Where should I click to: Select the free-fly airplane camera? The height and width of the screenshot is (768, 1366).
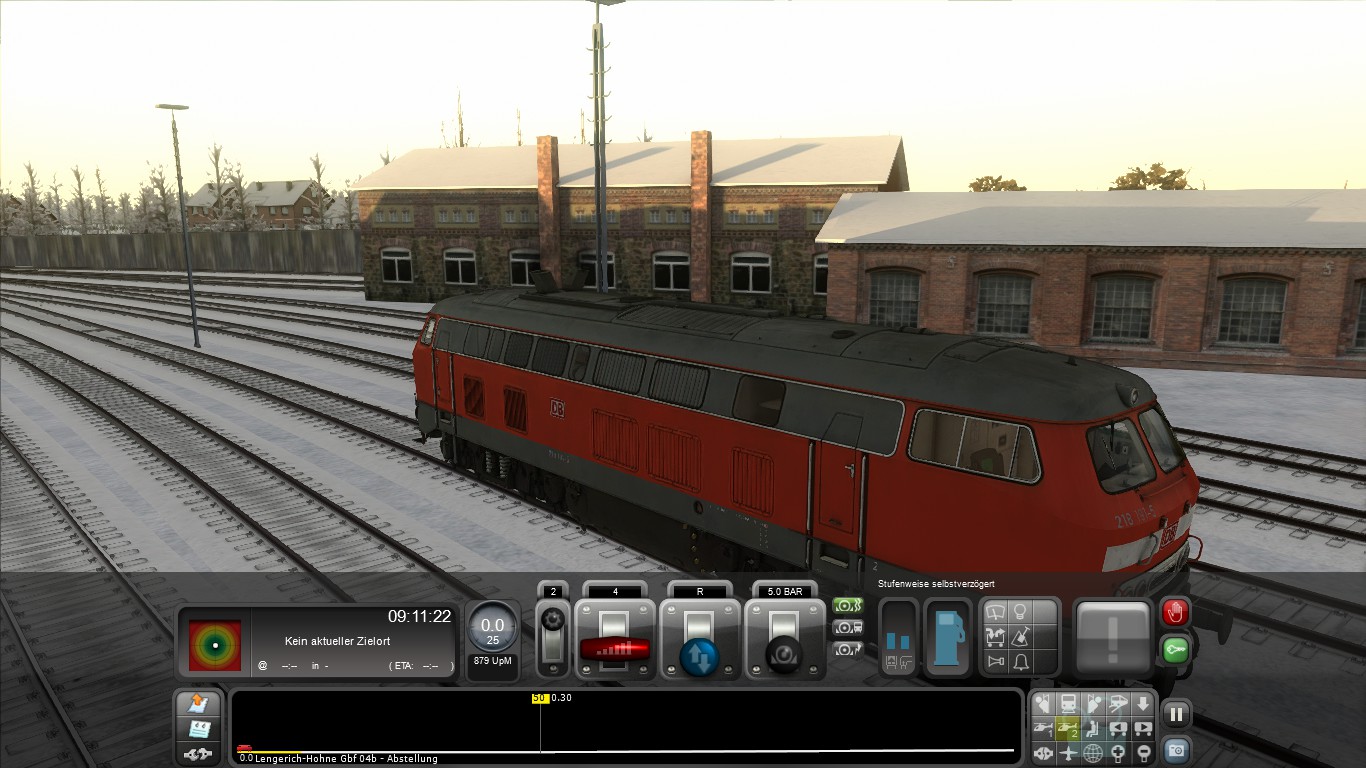(1069, 752)
